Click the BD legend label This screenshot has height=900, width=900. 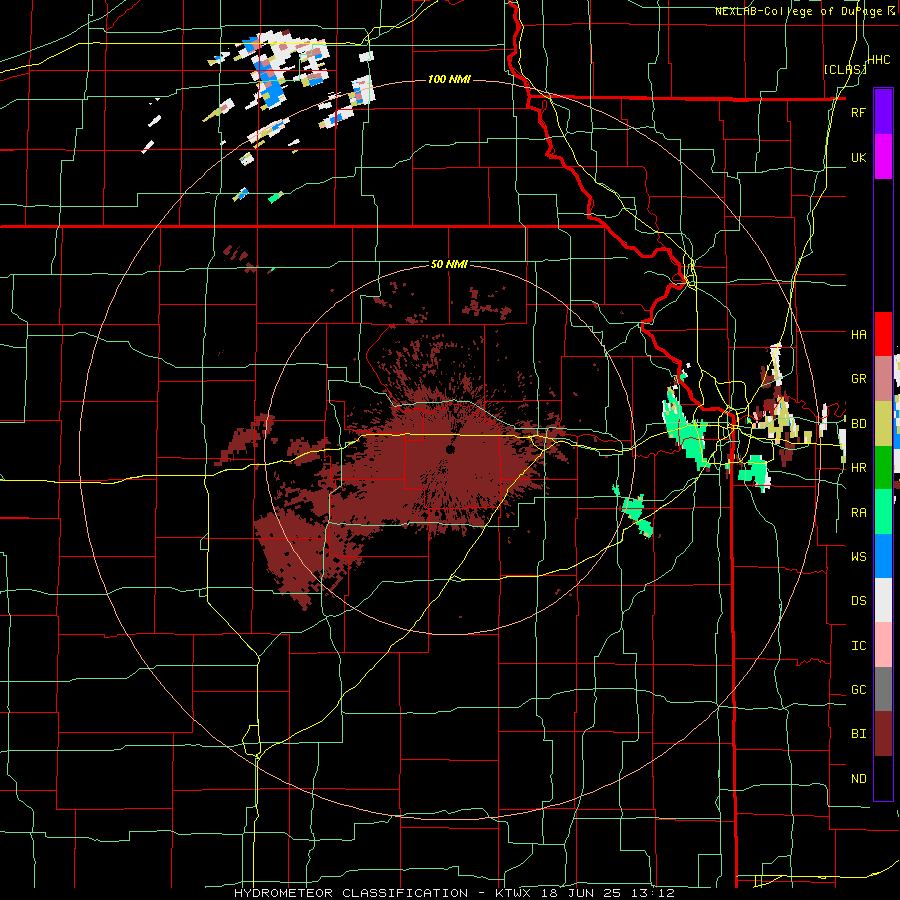[x=858, y=424]
